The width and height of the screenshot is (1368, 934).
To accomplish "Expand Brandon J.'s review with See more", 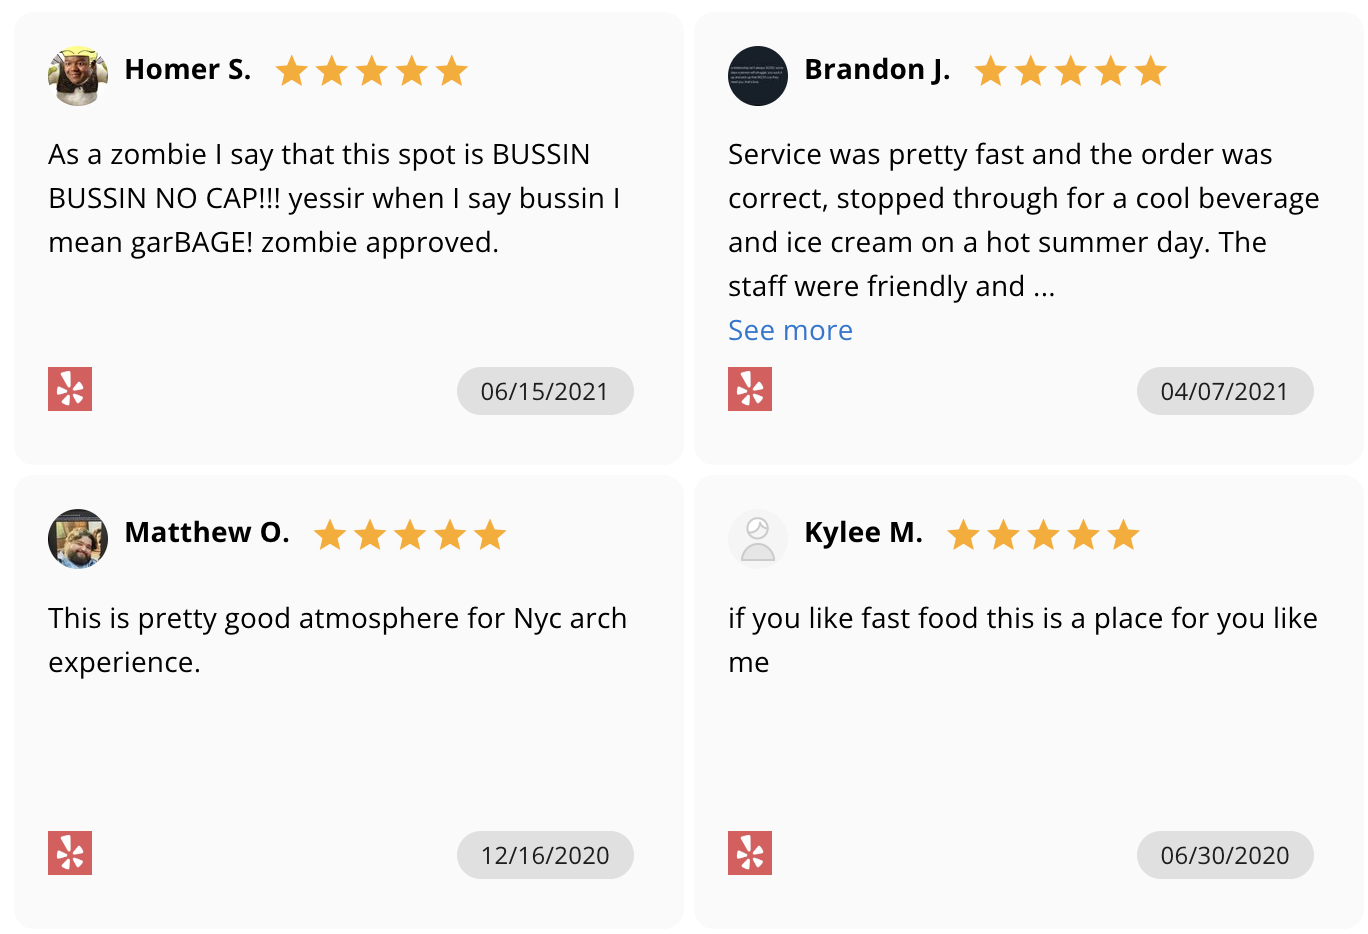I will 790,330.
